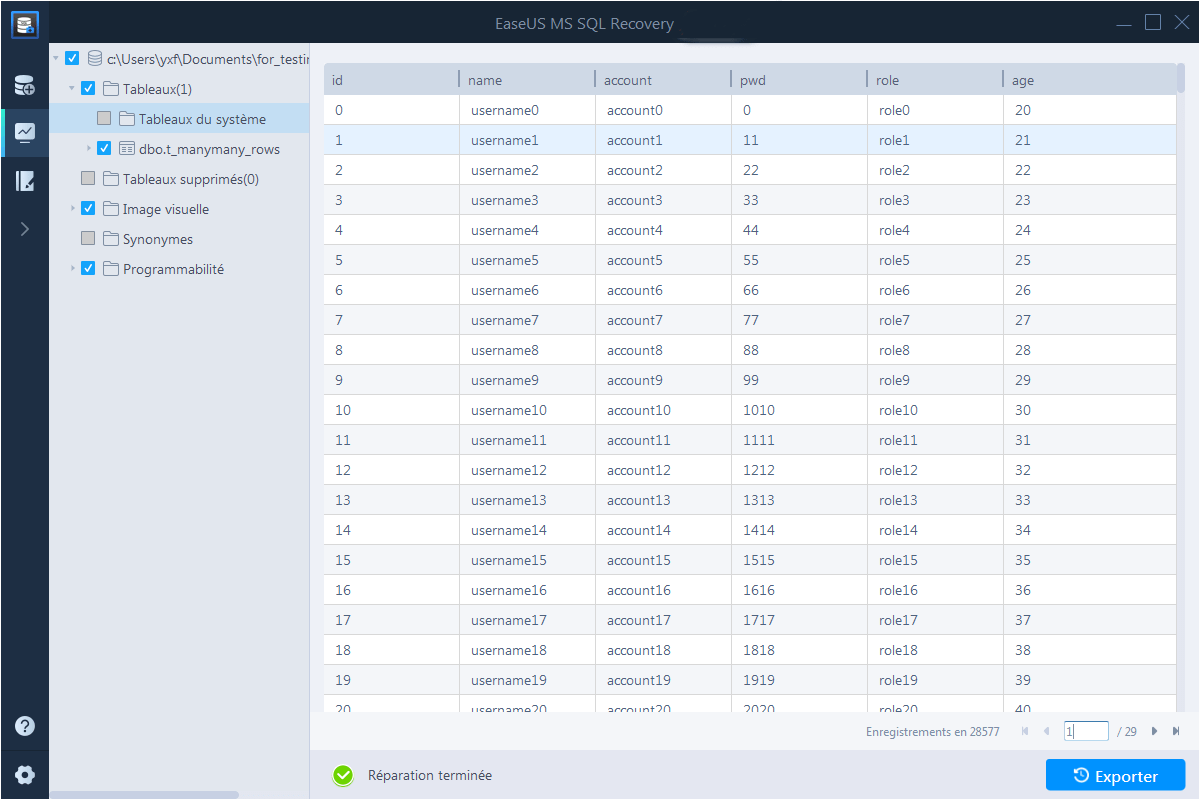Image resolution: width=1200 pixels, height=800 pixels.
Task: Open the help question mark icon
Action: coord(25,726)
